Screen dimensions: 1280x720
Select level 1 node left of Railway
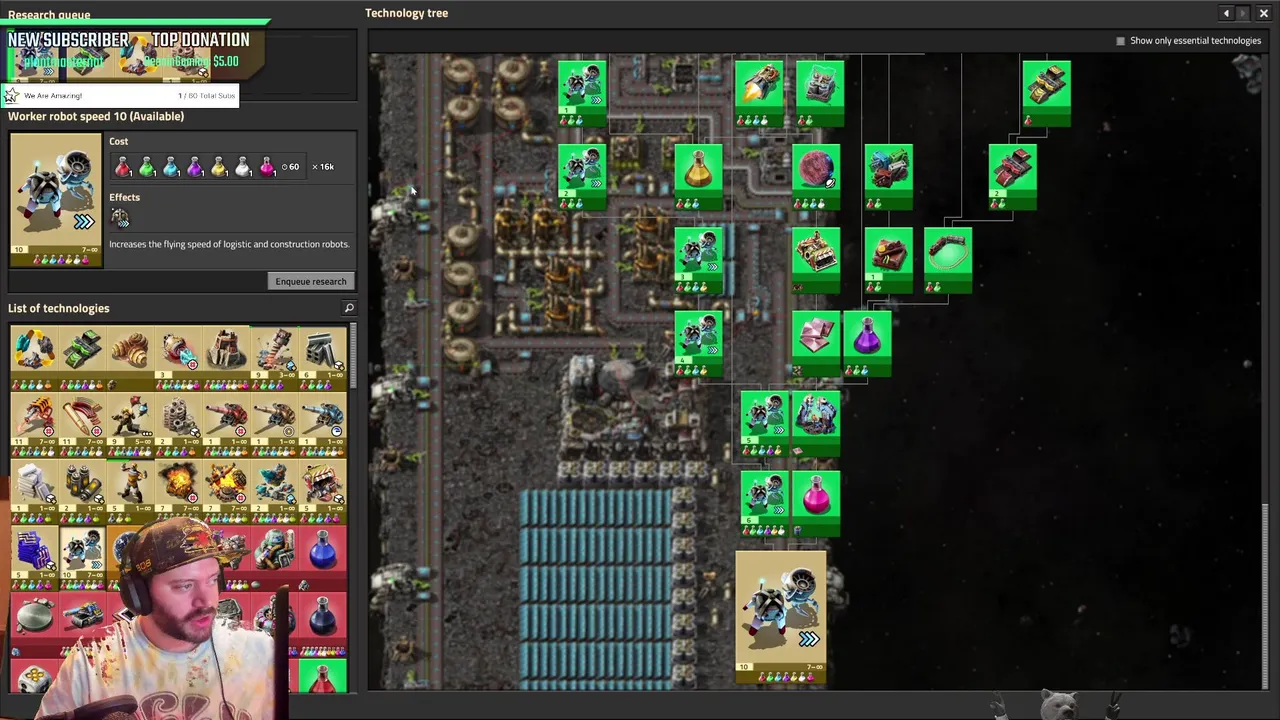click(x=889, y=261)
